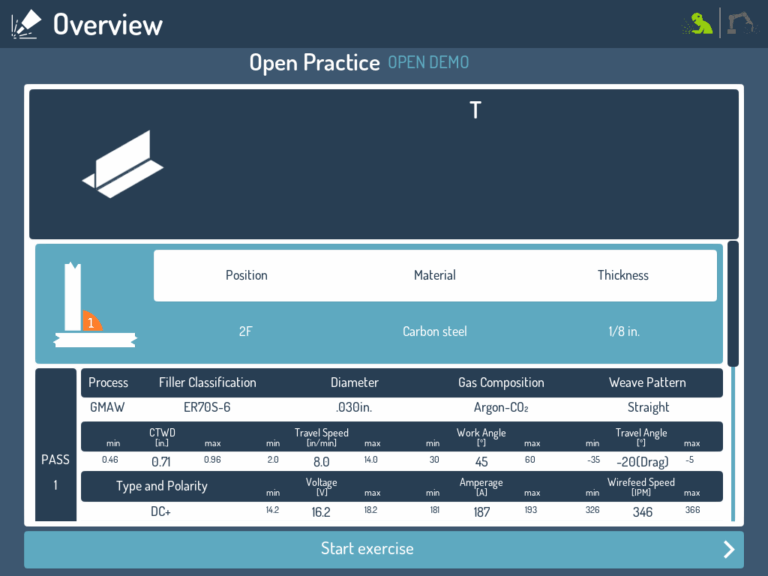Select the green manual welder mode icon
Image resolution: width=768 pixels, height=576 pixels.
(x=698, y=23)
